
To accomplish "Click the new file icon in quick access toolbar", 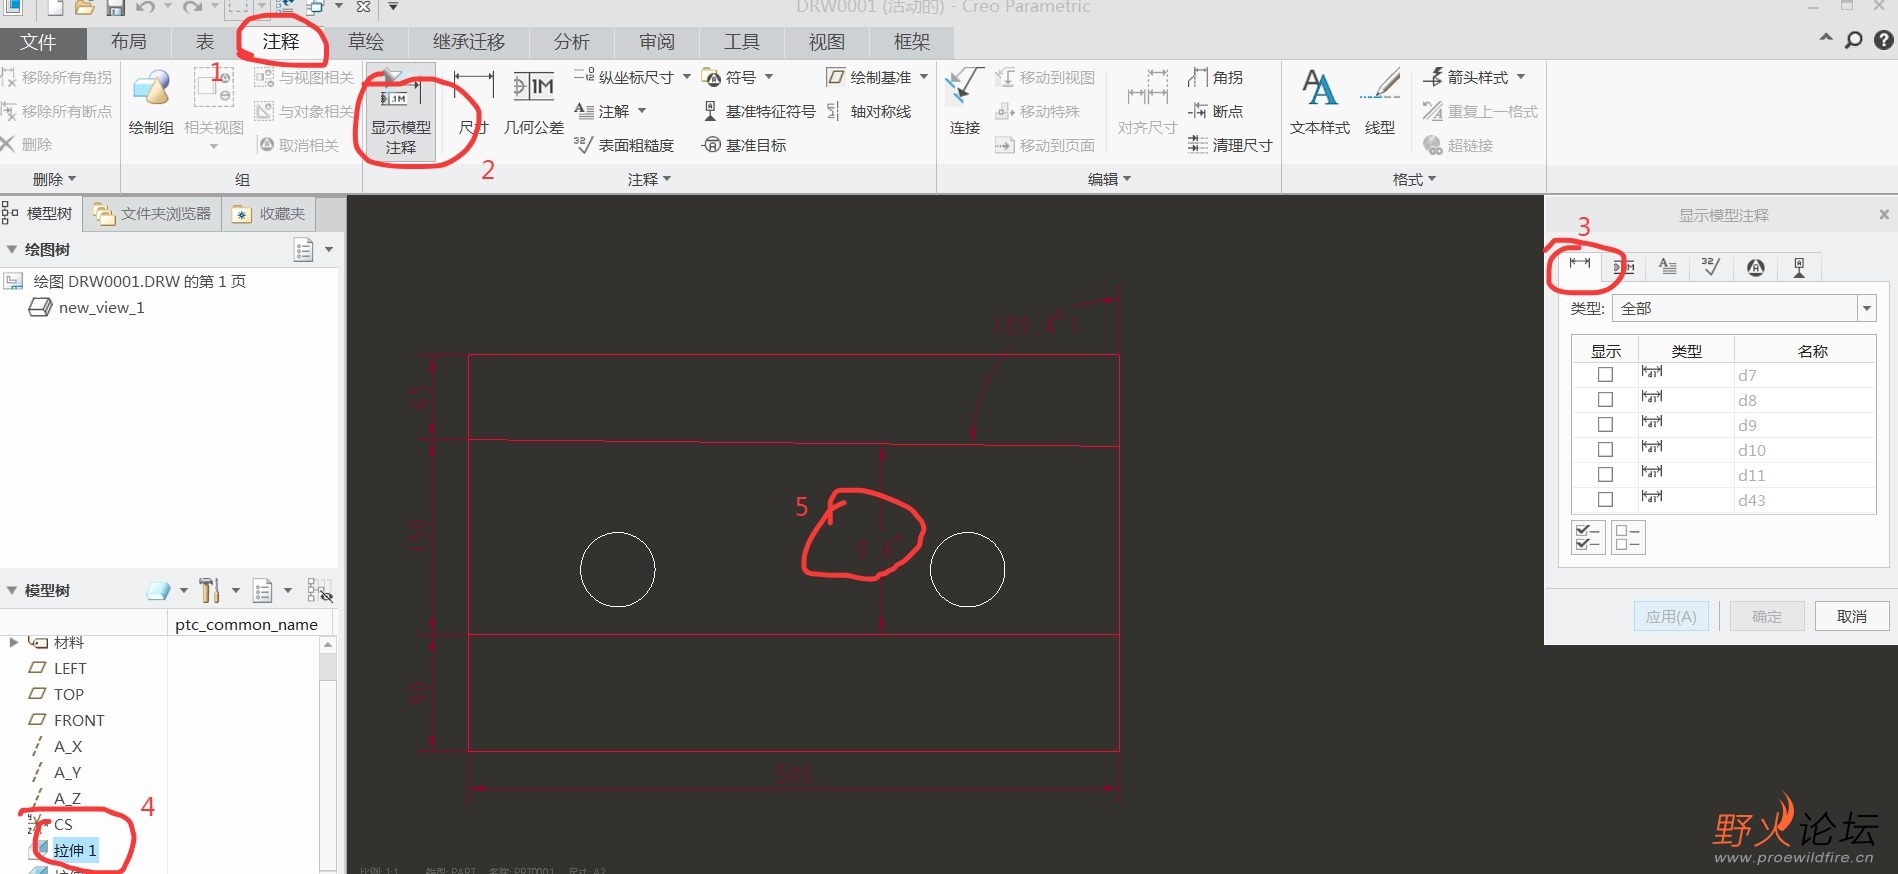I will (x=55, y=8).
